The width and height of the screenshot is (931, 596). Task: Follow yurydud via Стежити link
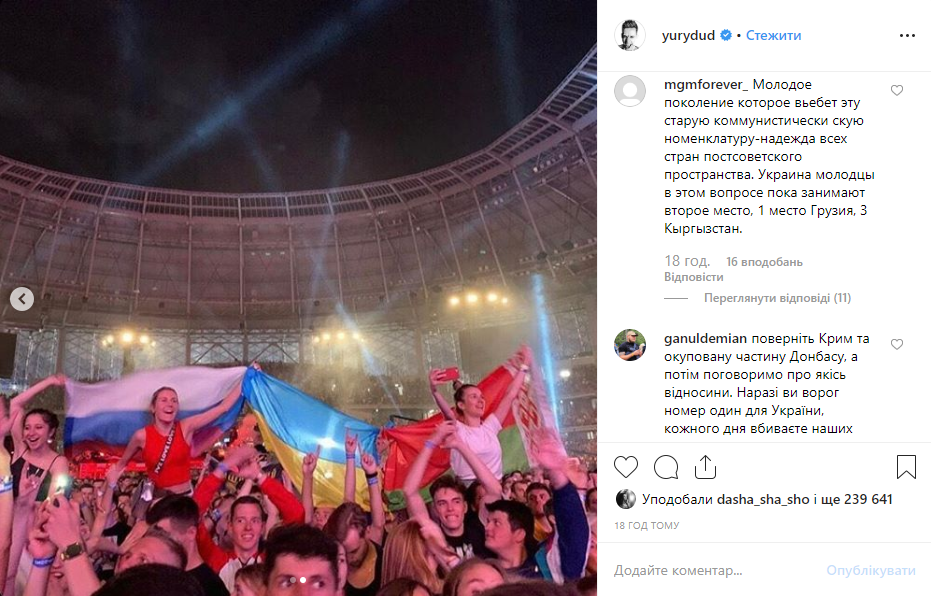click(773, 36)
